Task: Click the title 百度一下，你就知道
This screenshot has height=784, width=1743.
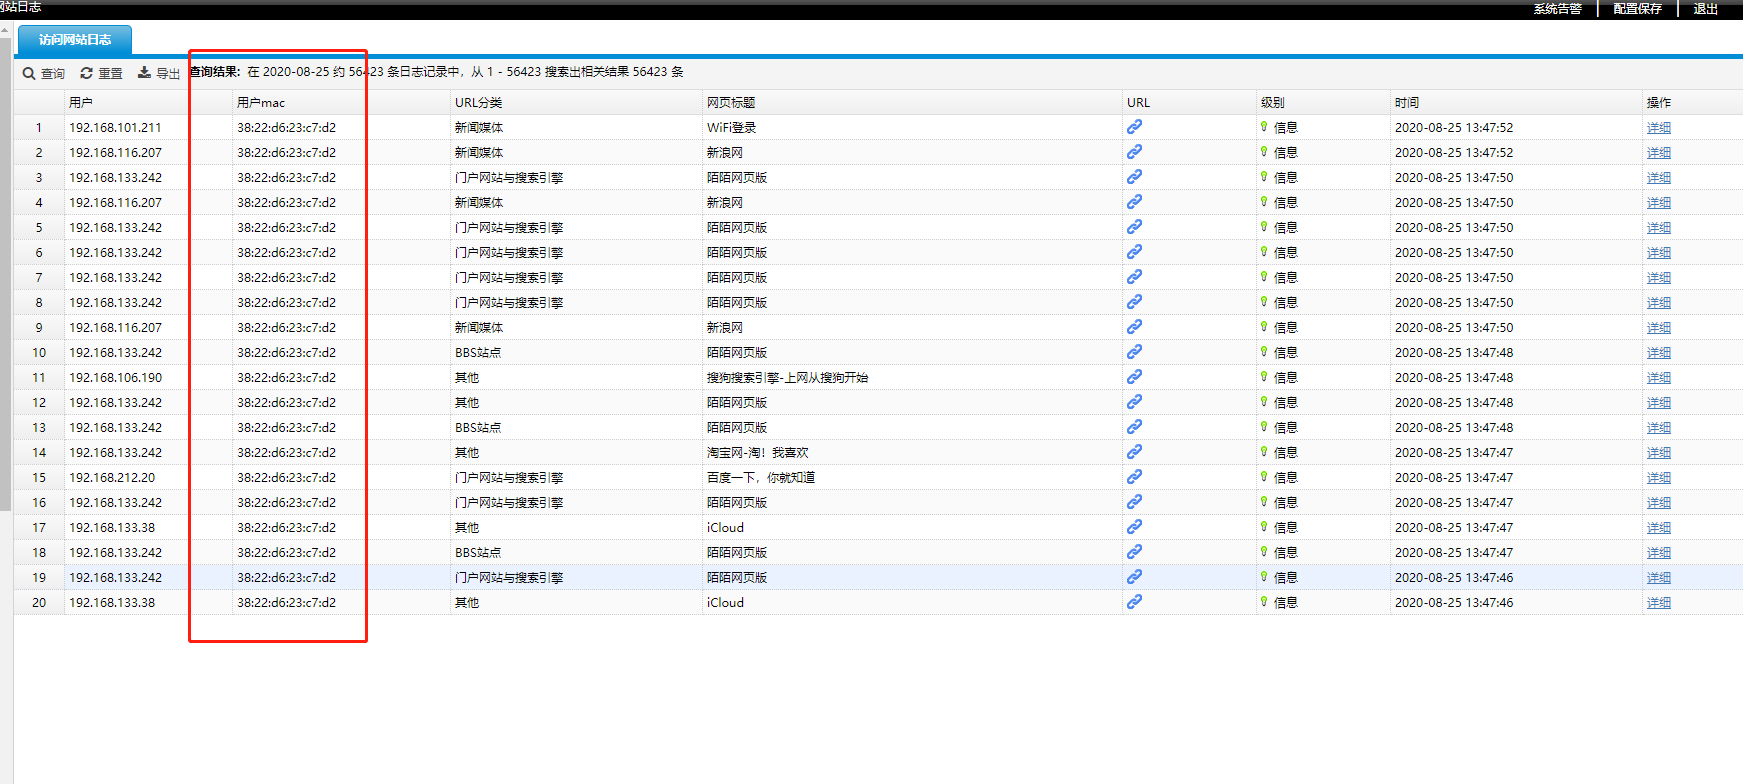Action: (x=761, y=478)
